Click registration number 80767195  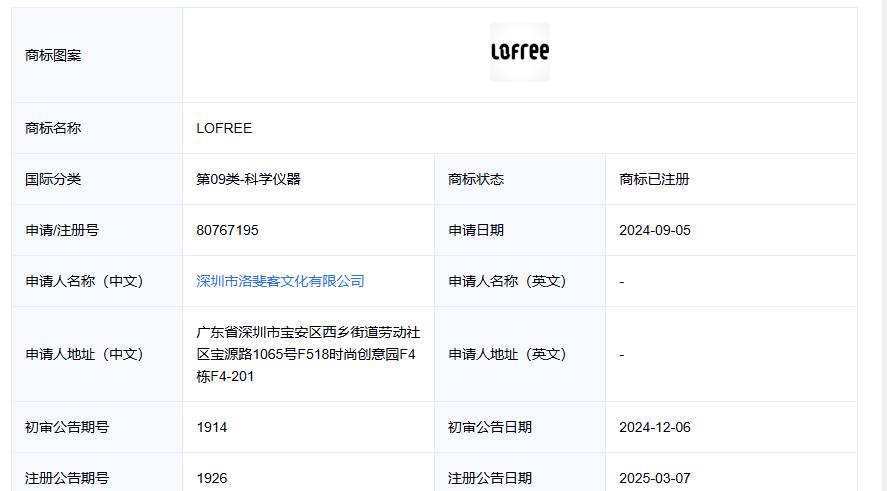point(227,230)
